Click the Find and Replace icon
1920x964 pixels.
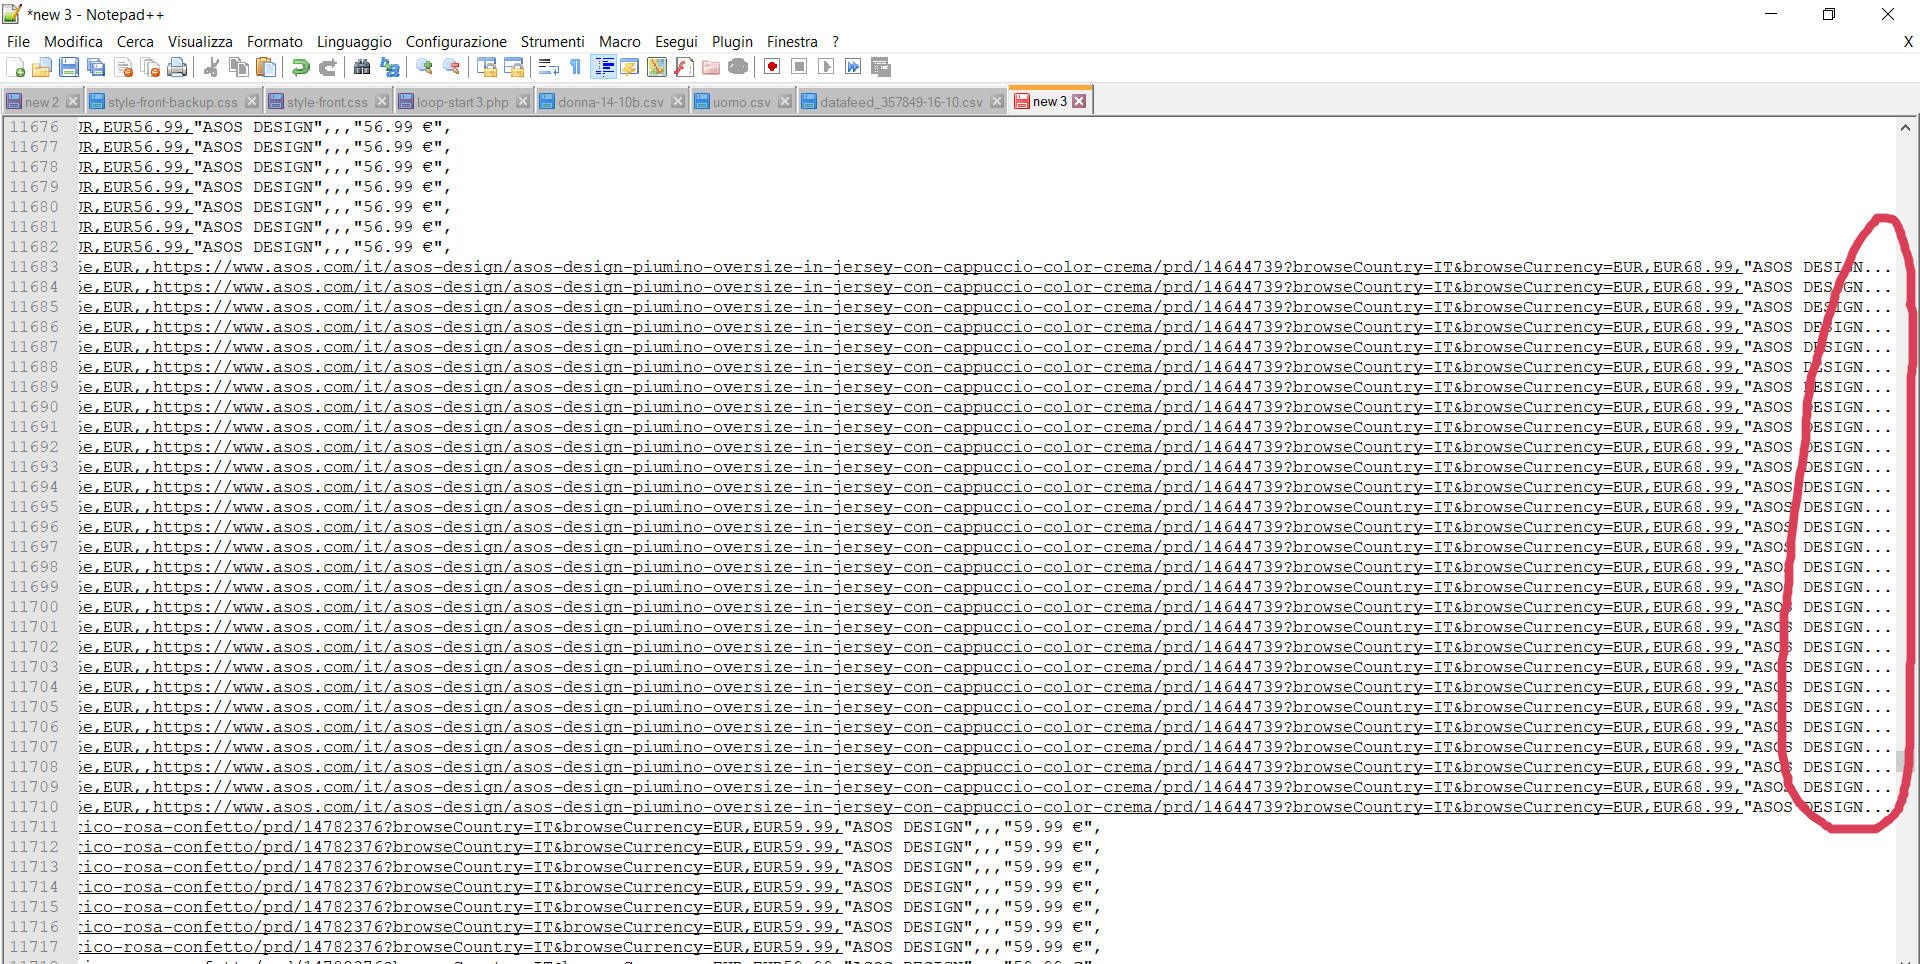pos(390,67)
